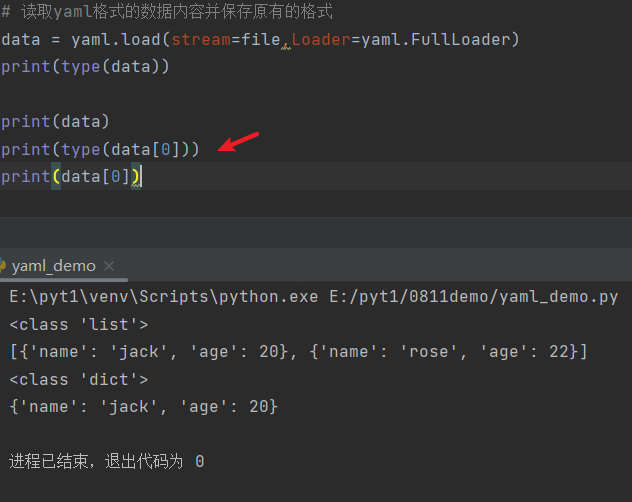This screenshot has width=632, height=502.
Task: Click the red arrow annotation
Action: (240, 142)
